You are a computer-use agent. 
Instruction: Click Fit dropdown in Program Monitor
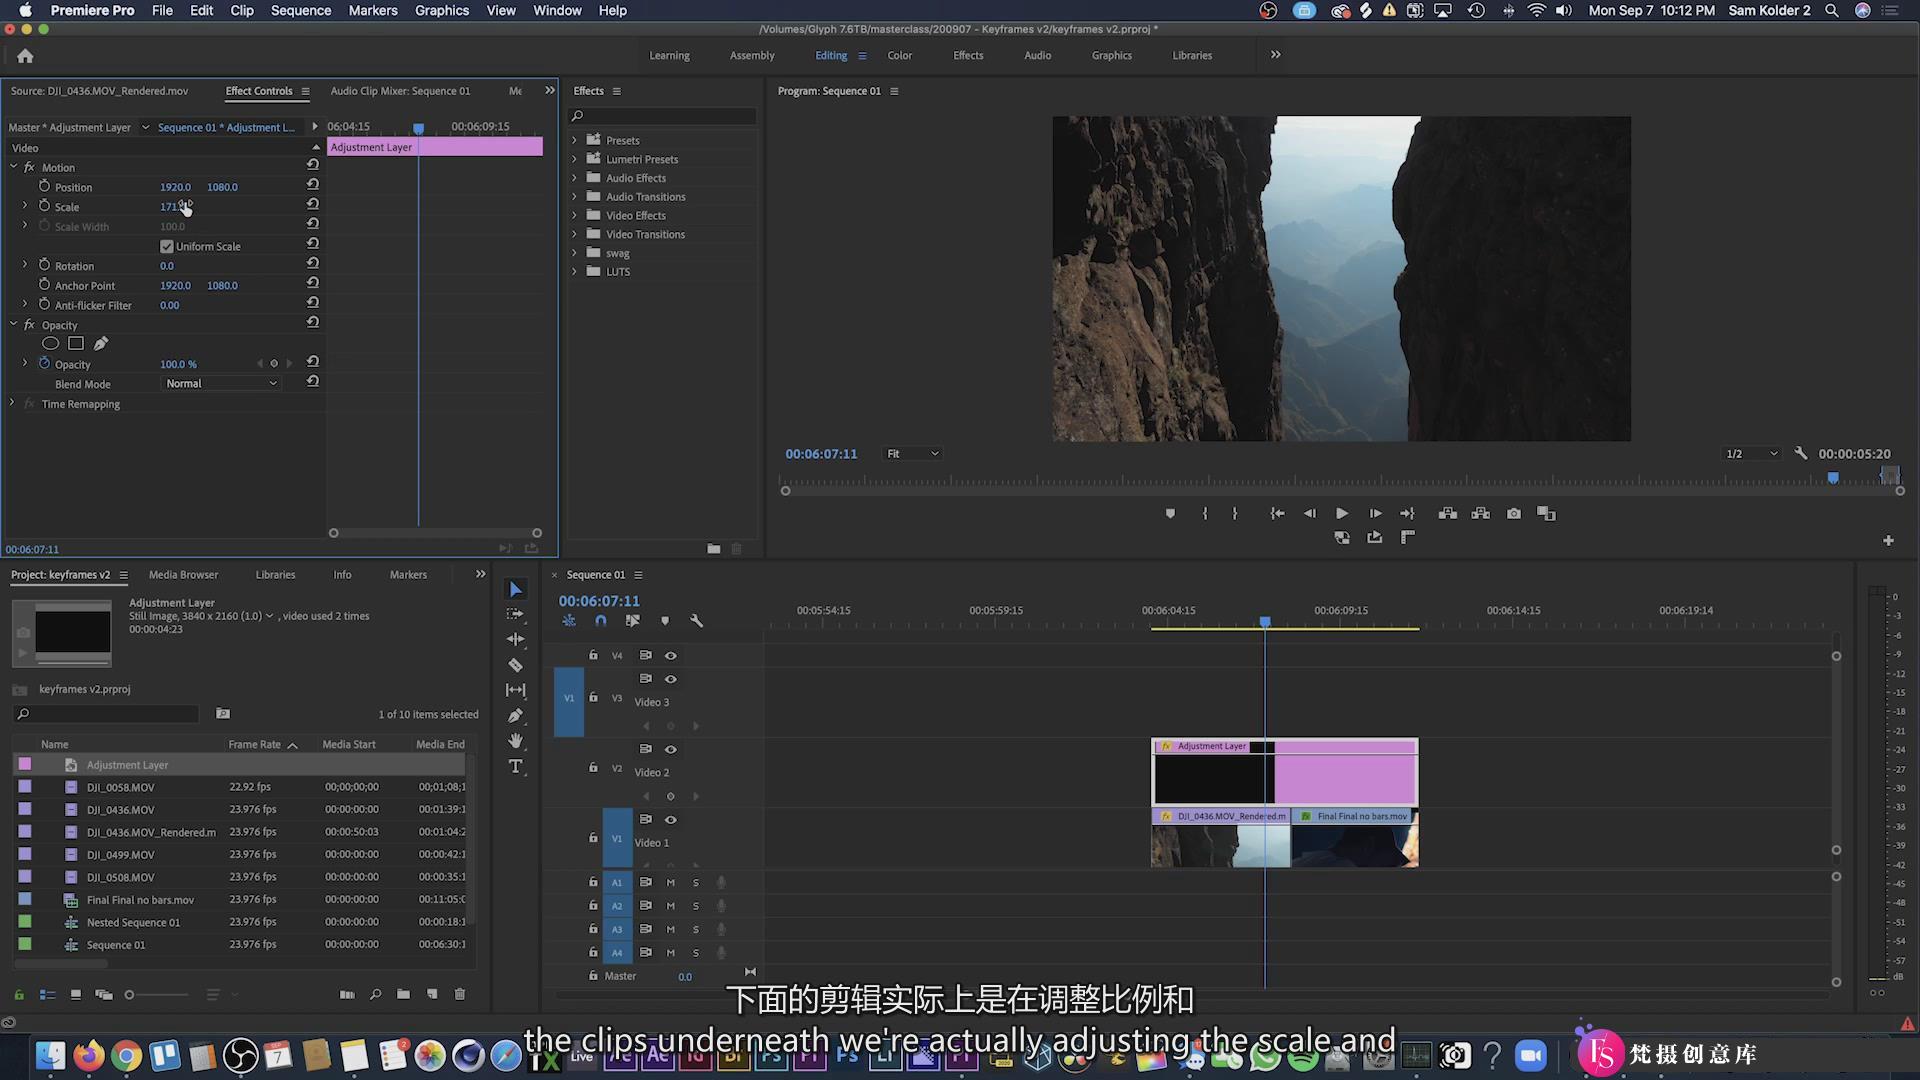(910, 454)
